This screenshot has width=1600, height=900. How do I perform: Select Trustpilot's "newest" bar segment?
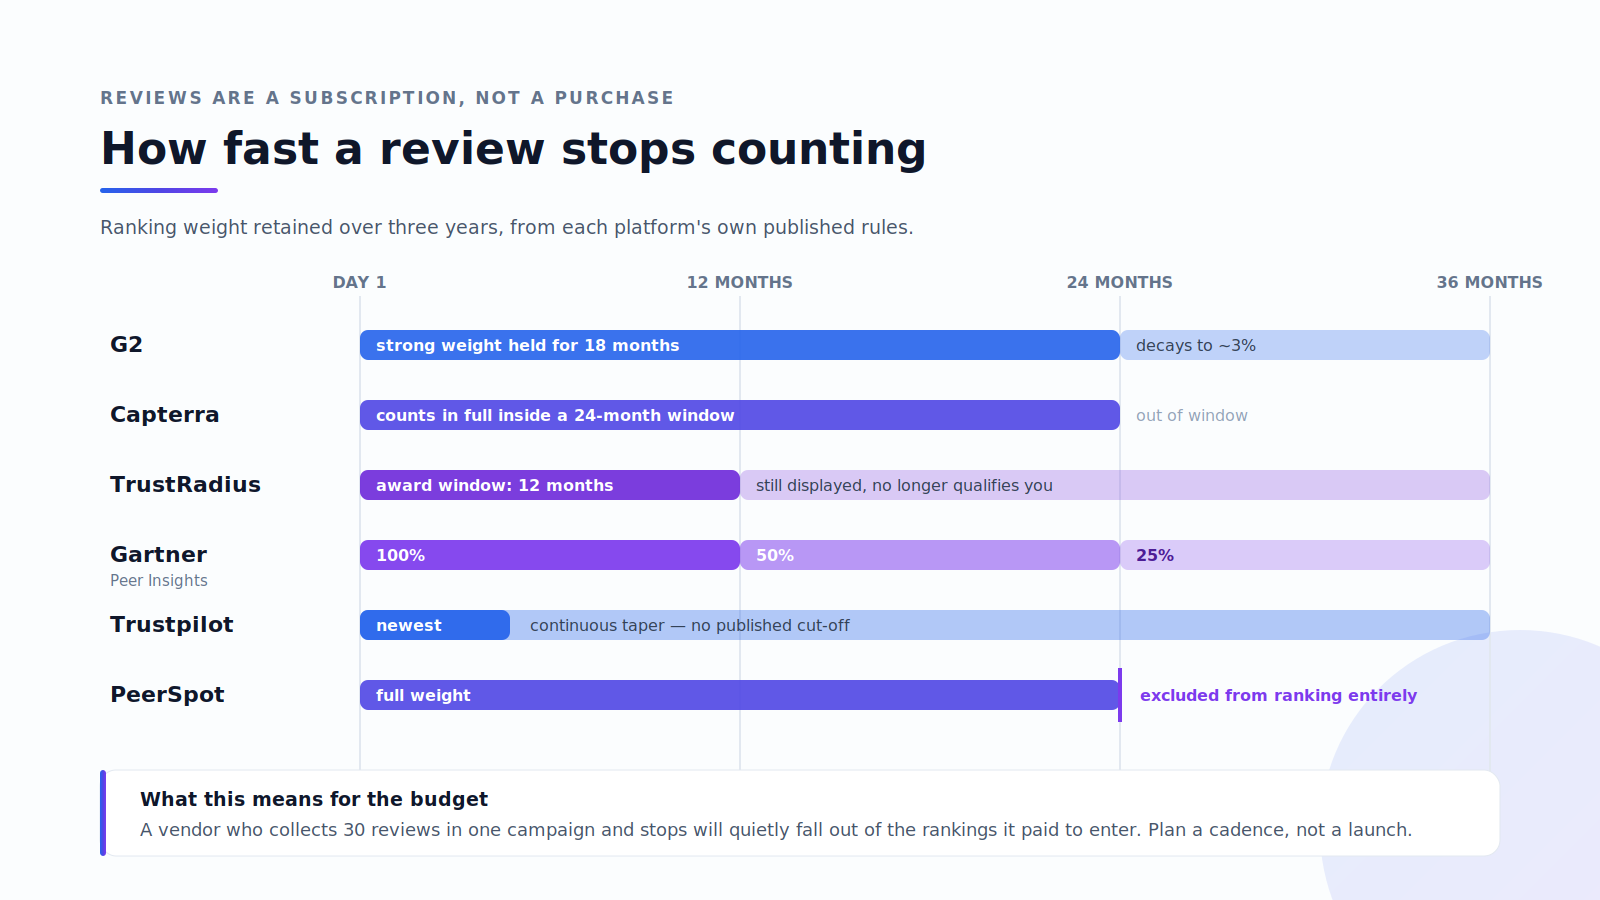(435, 625)
